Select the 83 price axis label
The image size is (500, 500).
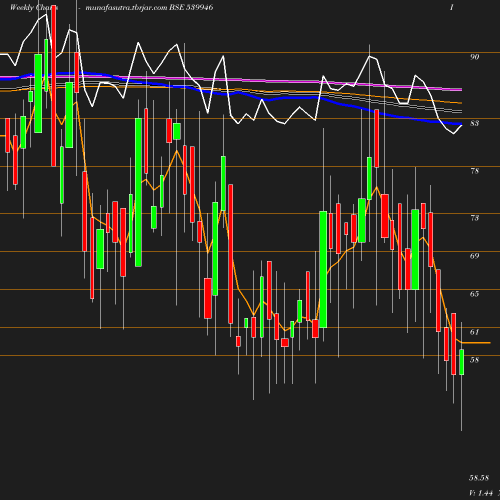point(475,123)
